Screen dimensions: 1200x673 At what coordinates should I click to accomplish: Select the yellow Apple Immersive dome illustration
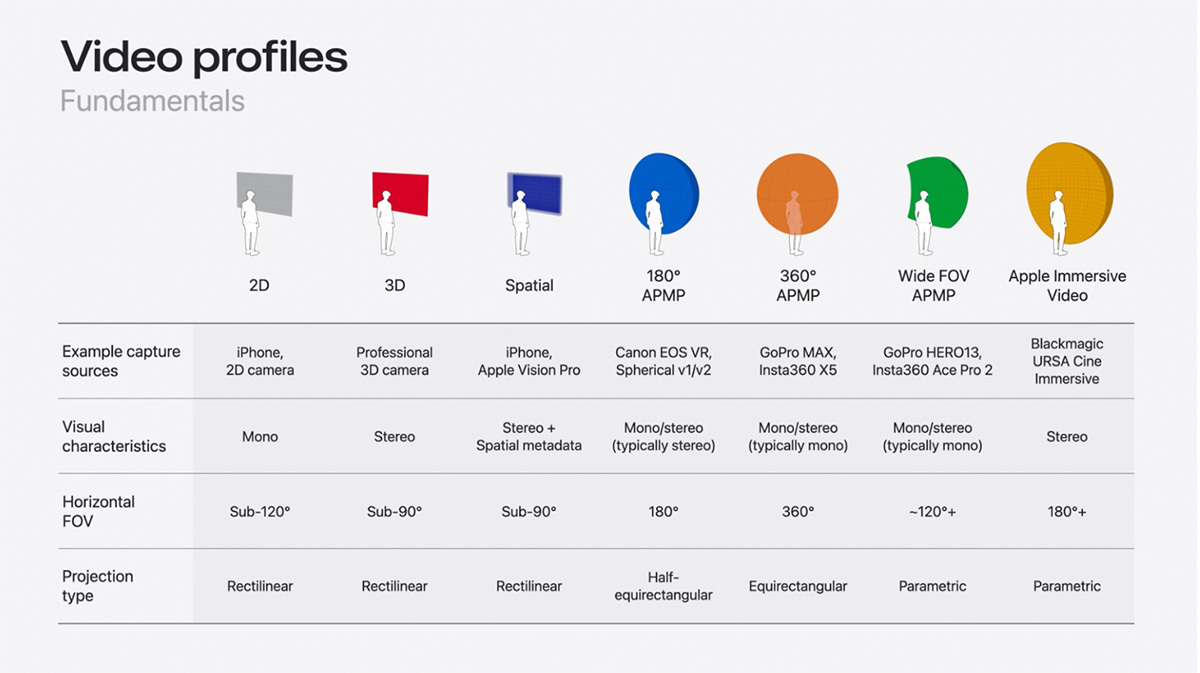(1070, 192)
